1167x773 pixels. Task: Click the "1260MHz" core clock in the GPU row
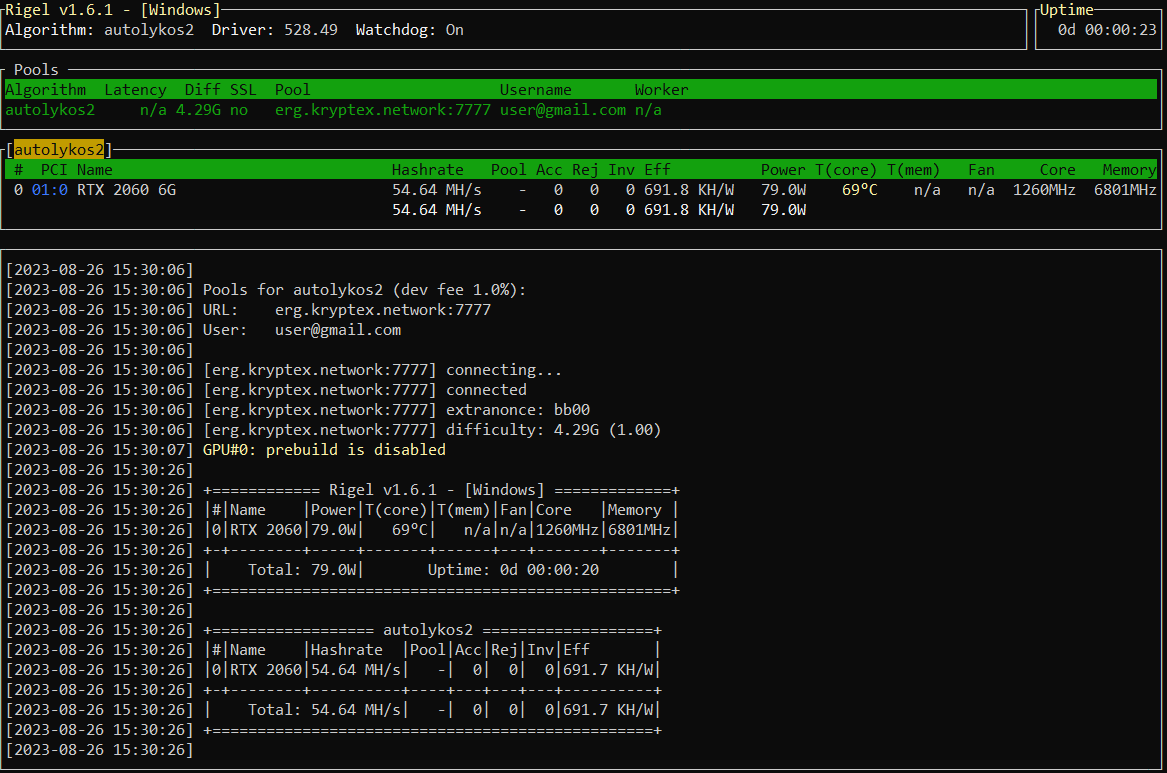click(x=1044, y=190)
